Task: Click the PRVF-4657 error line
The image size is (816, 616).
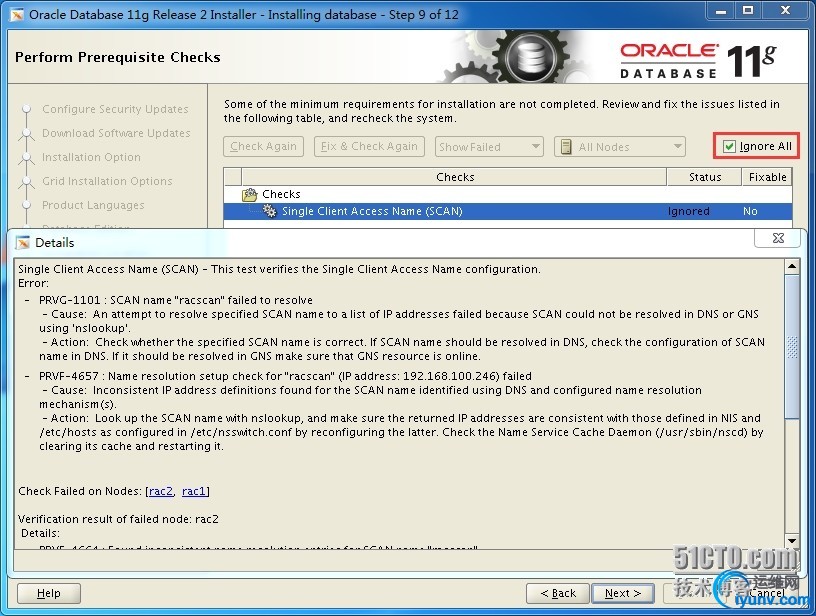Action: point(285,376)
